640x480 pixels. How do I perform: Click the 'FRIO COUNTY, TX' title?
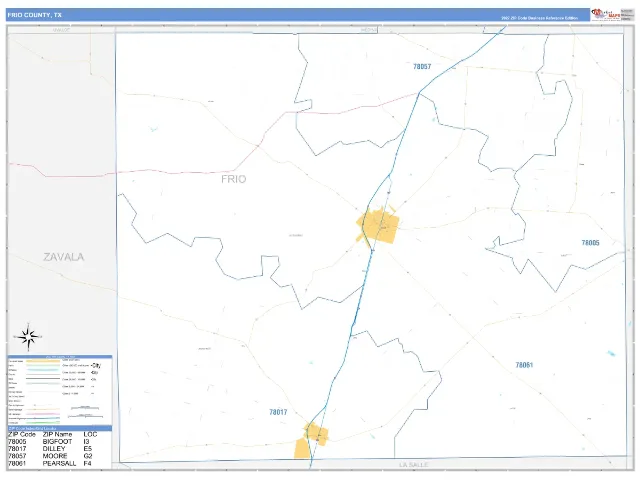[x=35, y=15]
